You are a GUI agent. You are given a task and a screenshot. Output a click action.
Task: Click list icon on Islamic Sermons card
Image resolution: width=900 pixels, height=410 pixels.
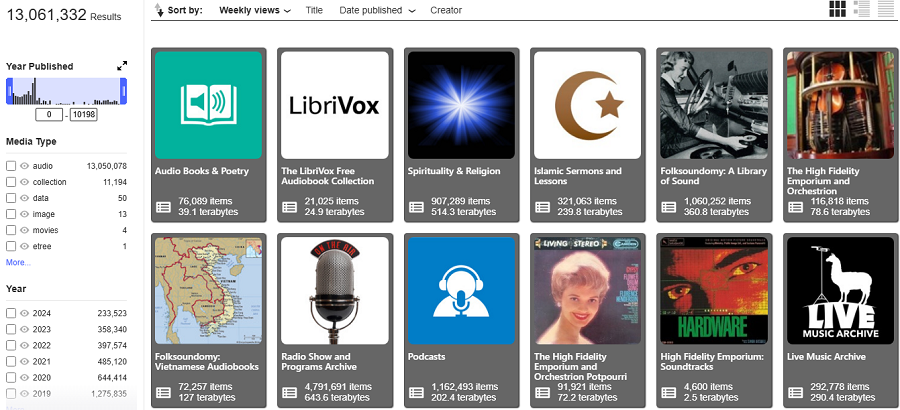tap(542, 207)
